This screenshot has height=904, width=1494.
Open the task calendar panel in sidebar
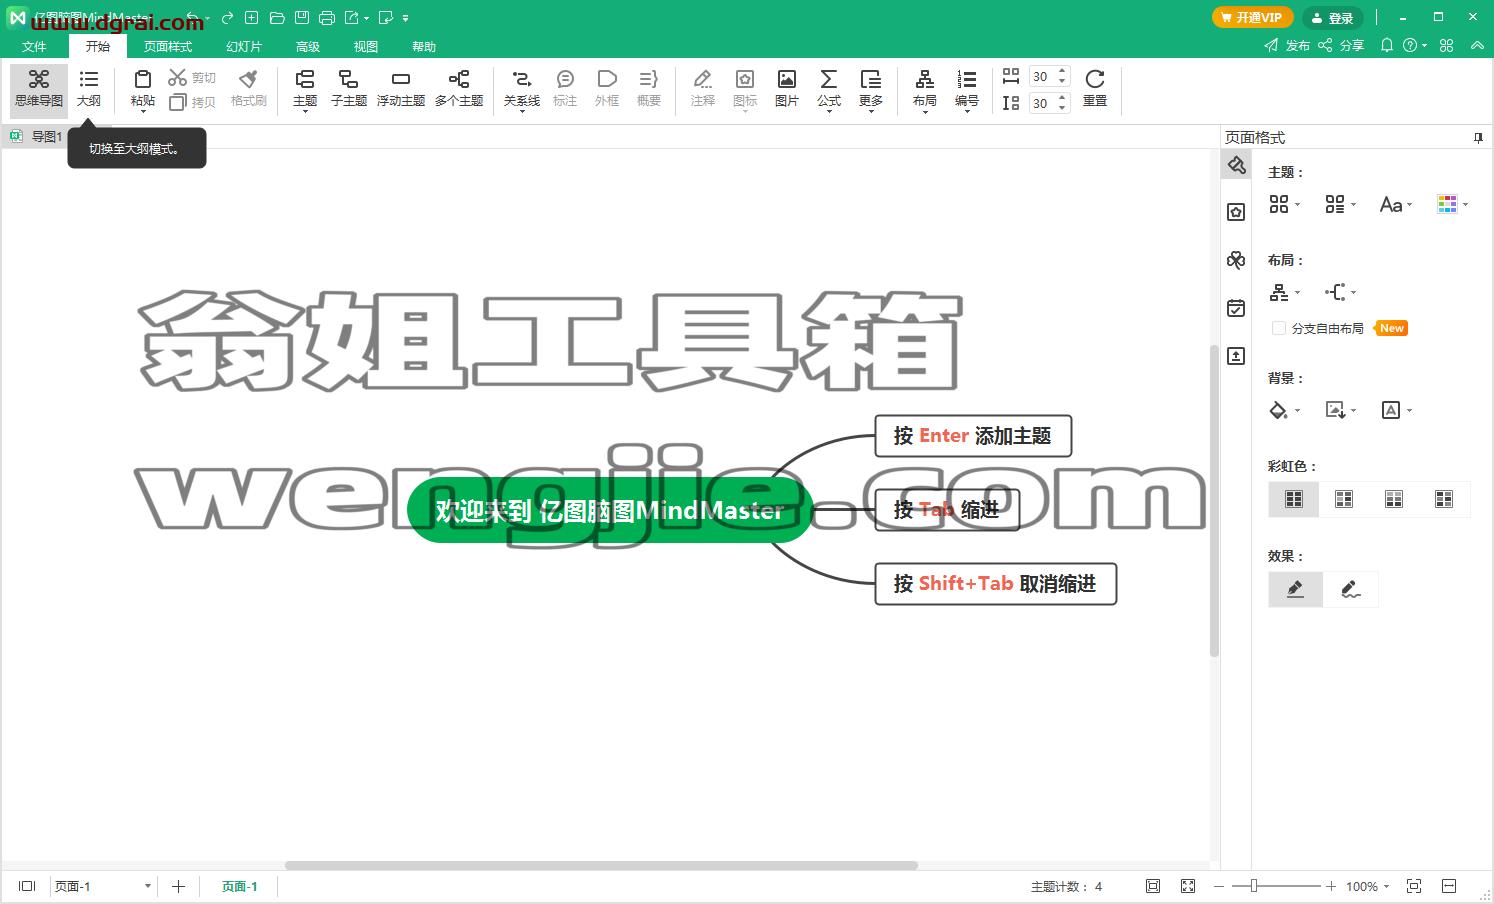point(1236,308)
